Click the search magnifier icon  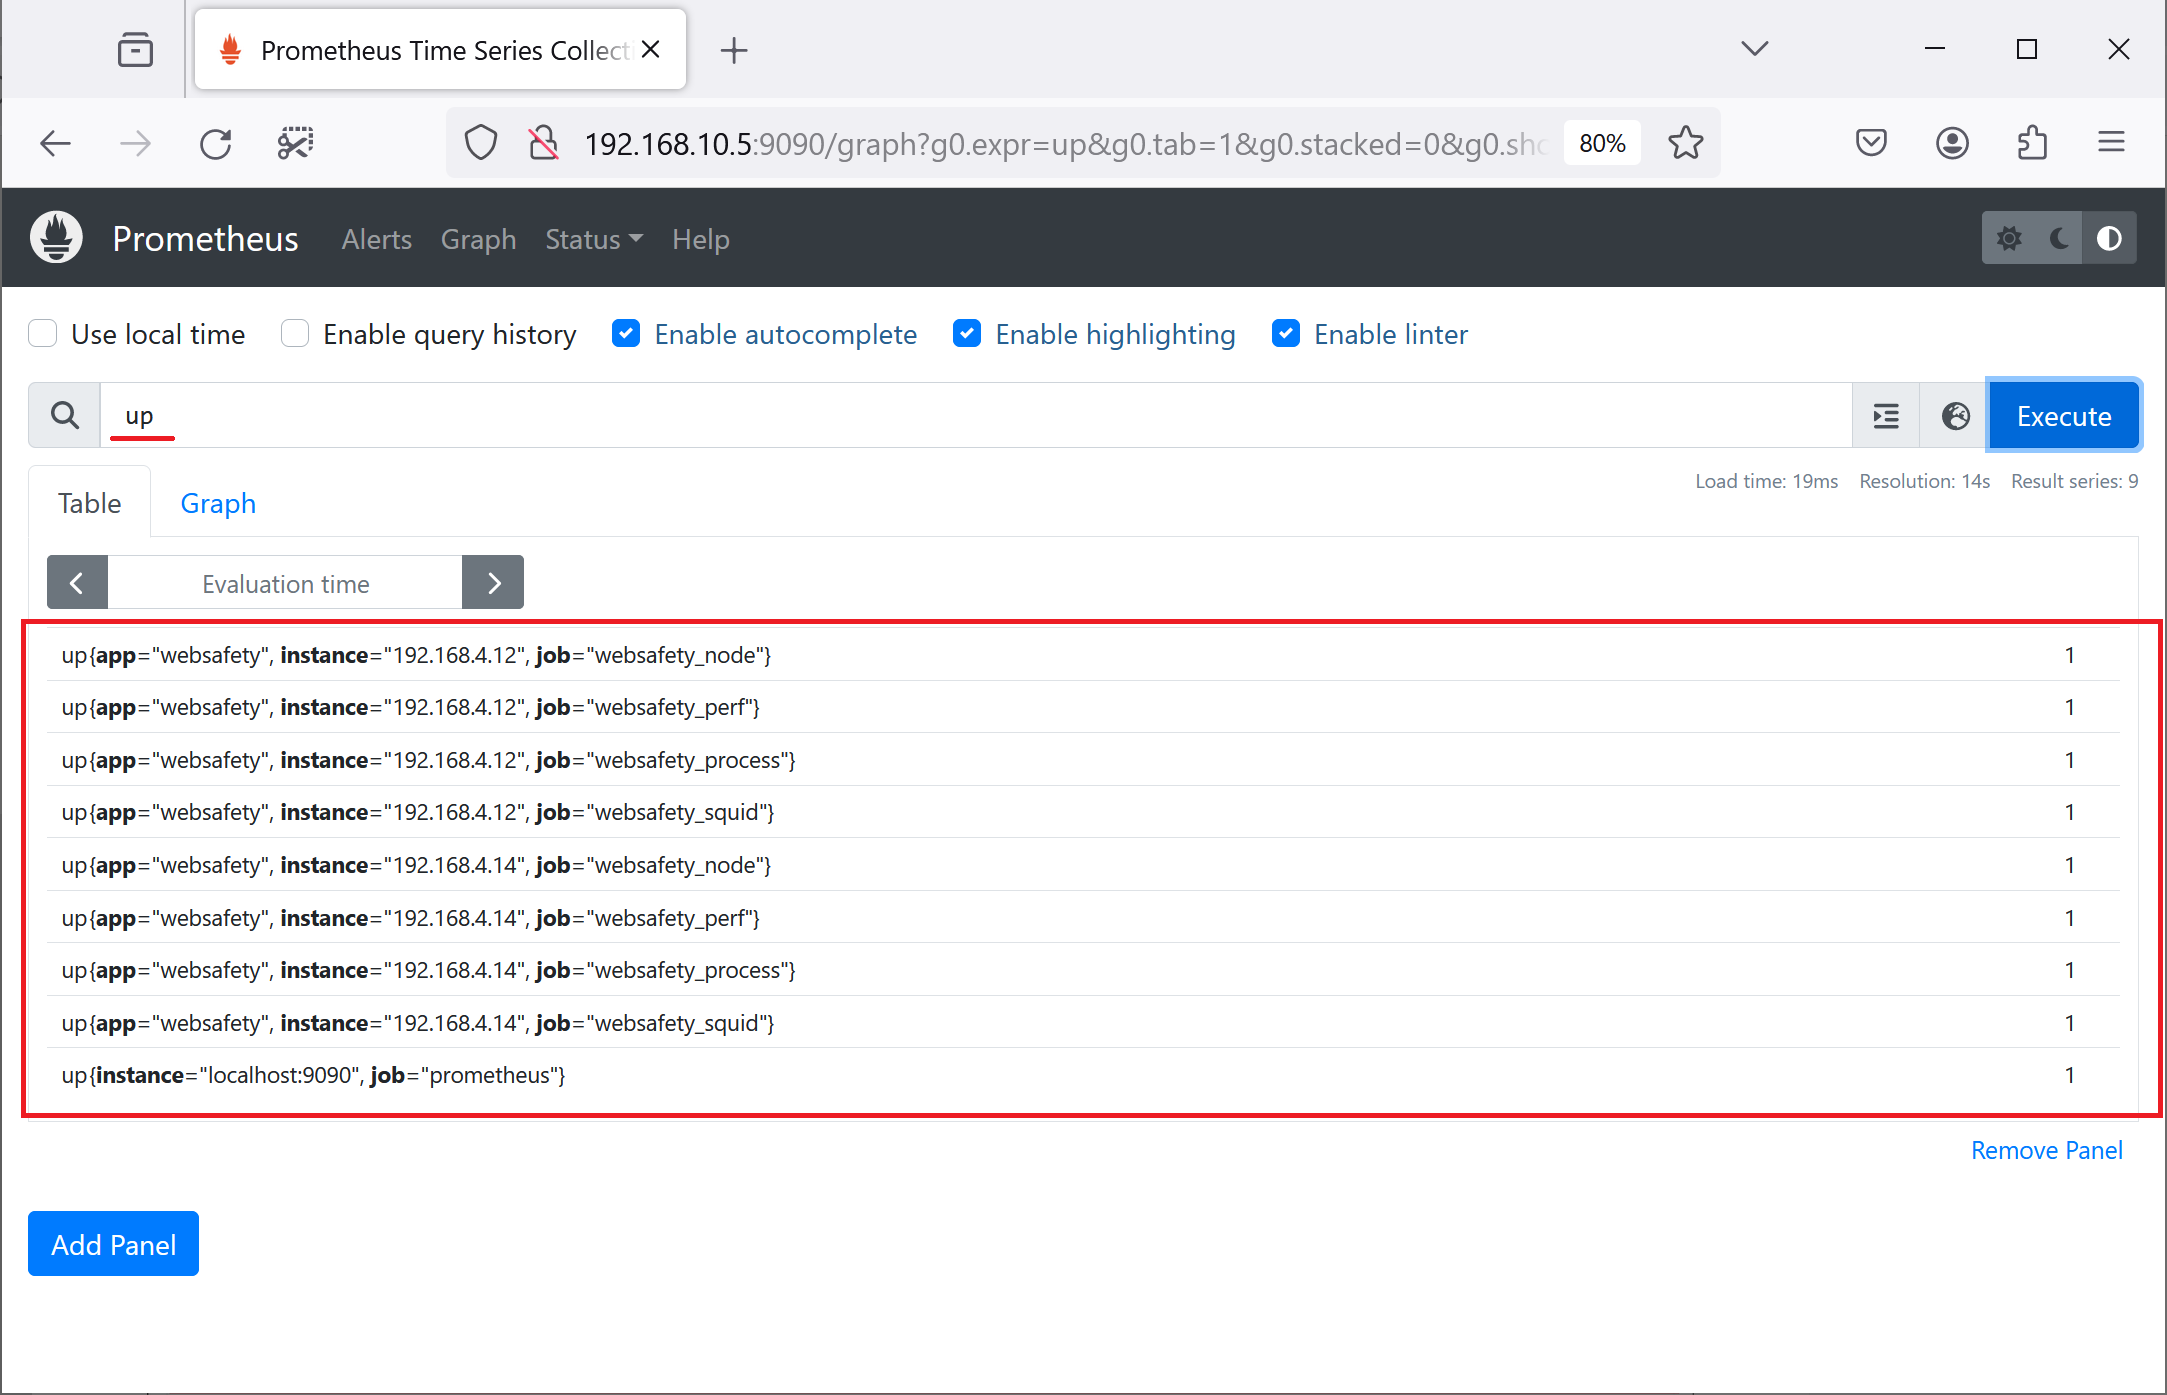65,414
